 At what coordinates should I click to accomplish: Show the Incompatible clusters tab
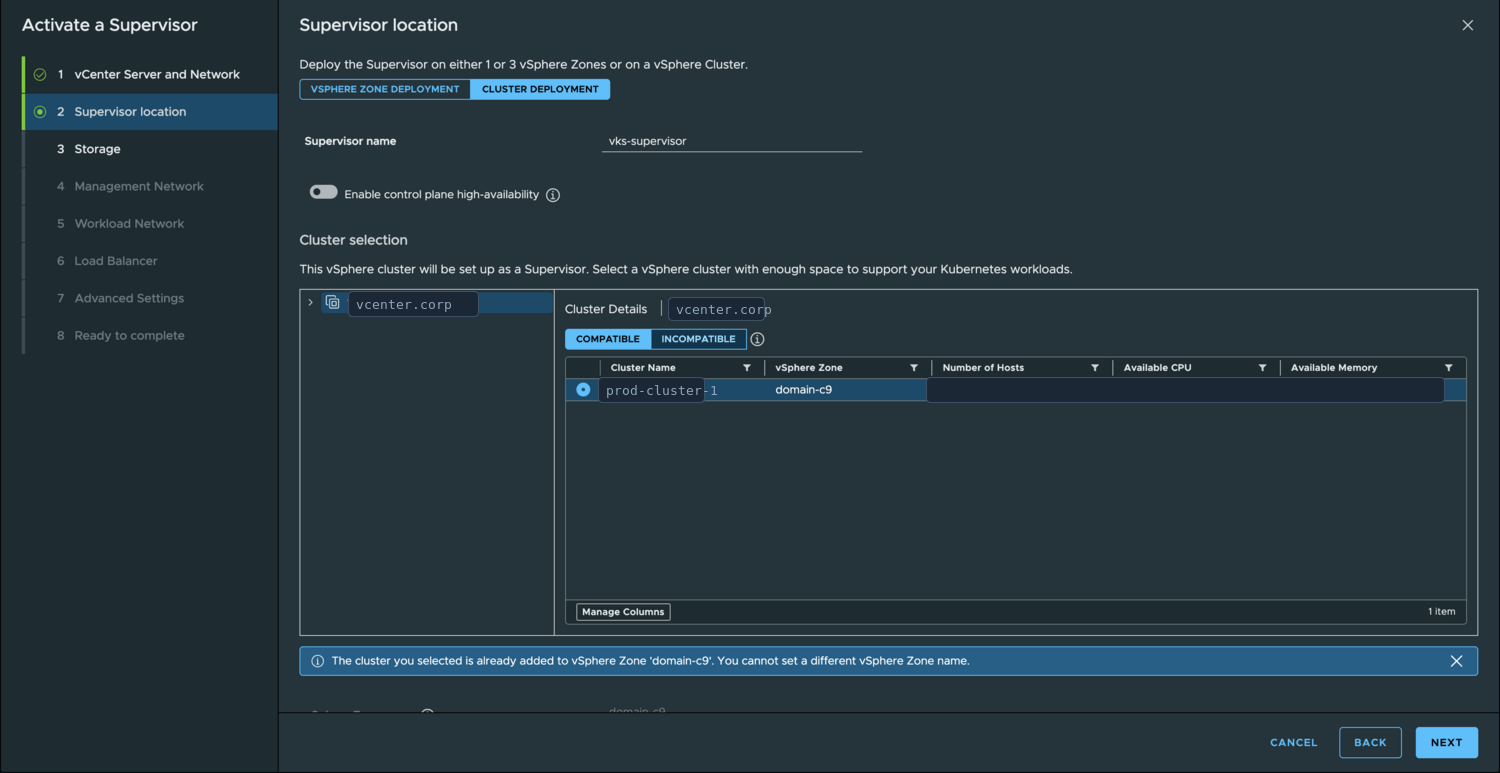coord(698,339)
